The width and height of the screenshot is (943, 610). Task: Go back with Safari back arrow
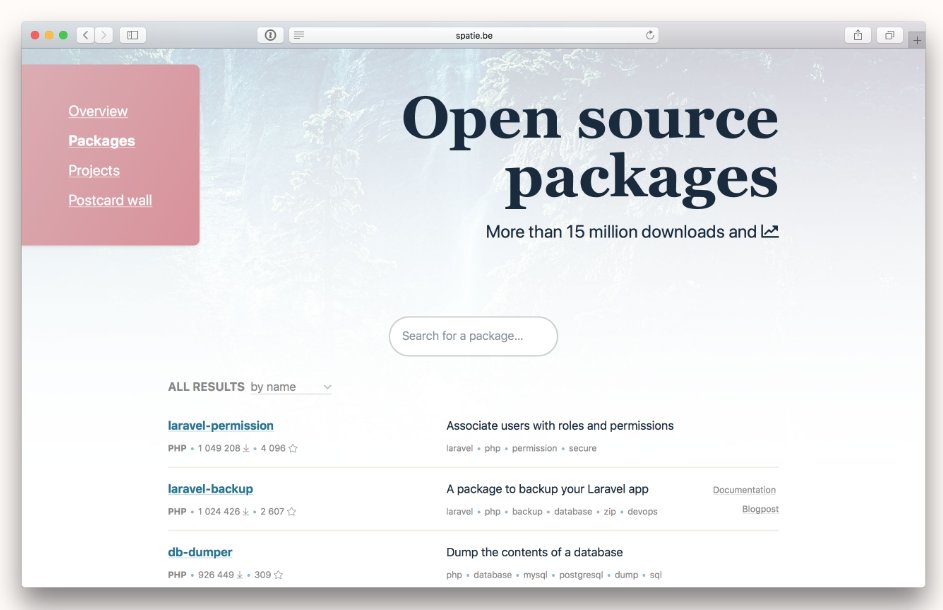tap(85, 35)
